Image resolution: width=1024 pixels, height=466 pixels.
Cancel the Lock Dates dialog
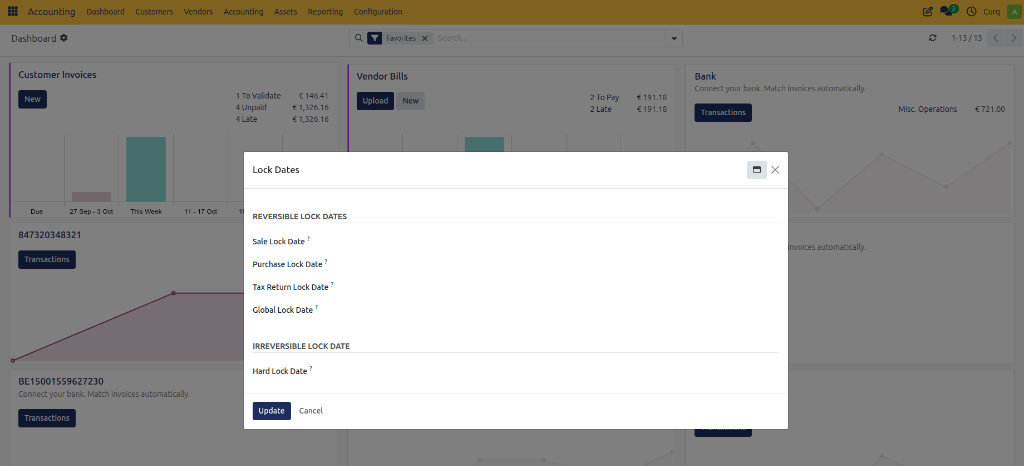(x=311, y=411)
